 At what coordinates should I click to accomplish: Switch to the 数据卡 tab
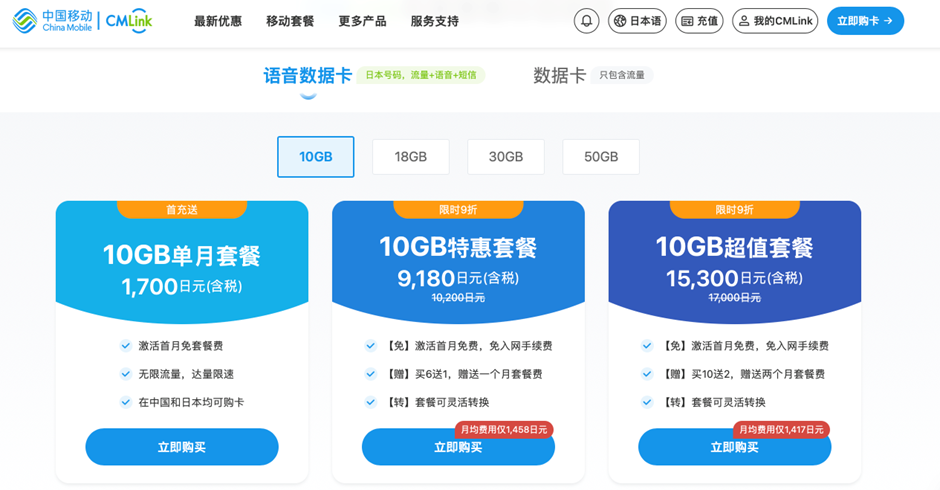[559, 75]
